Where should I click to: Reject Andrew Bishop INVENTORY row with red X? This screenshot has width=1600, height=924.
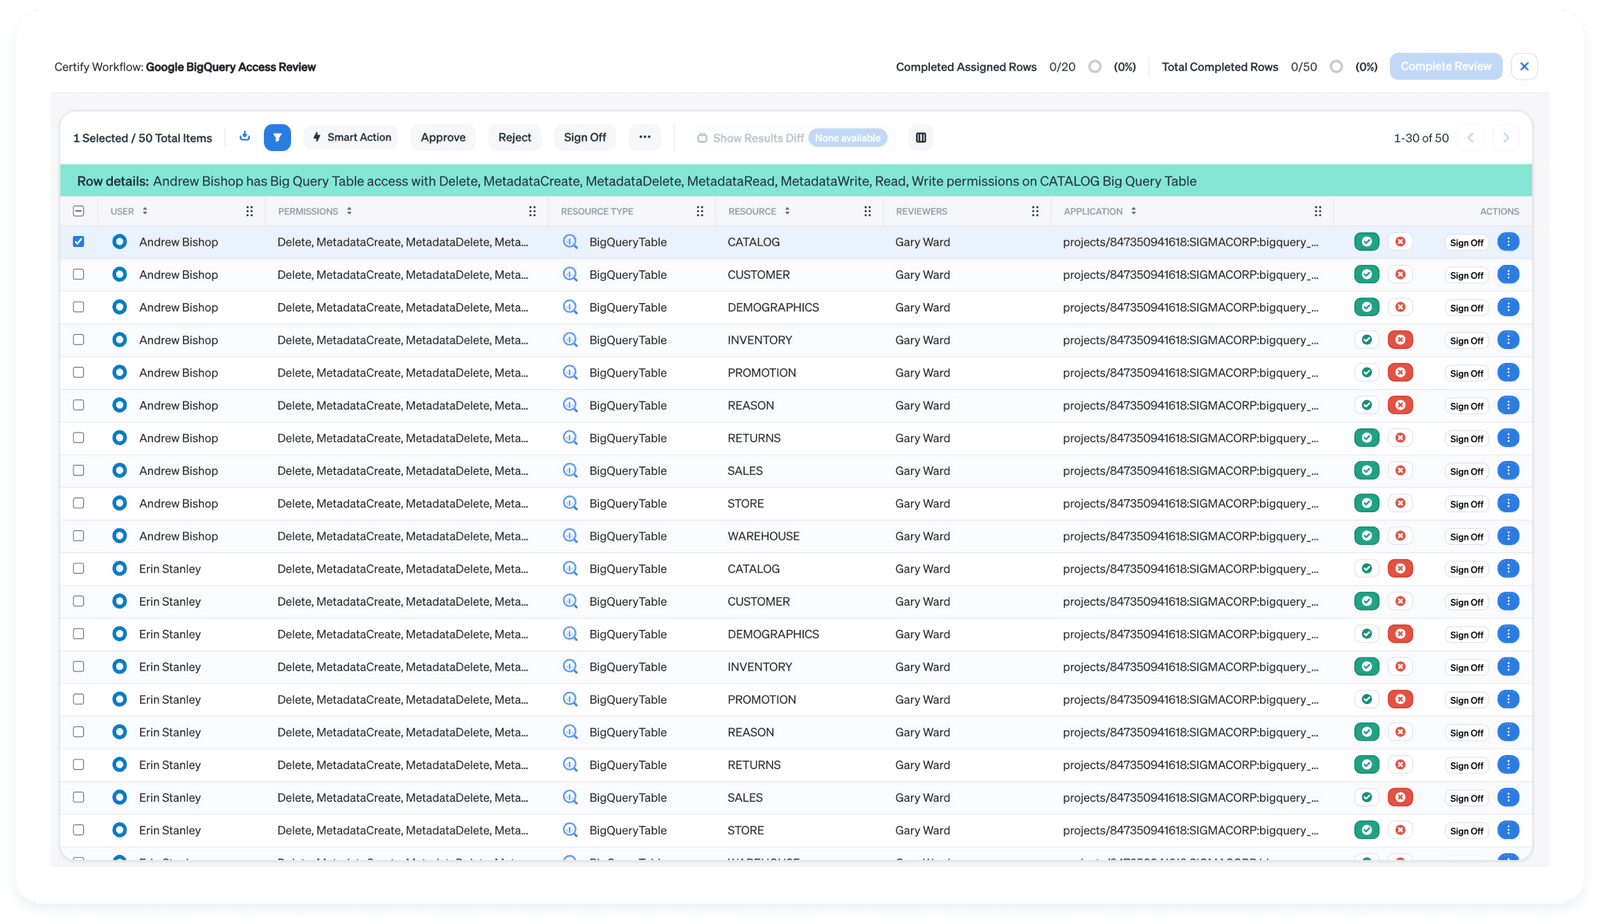pyautogui.click(x=1400, y=340)
